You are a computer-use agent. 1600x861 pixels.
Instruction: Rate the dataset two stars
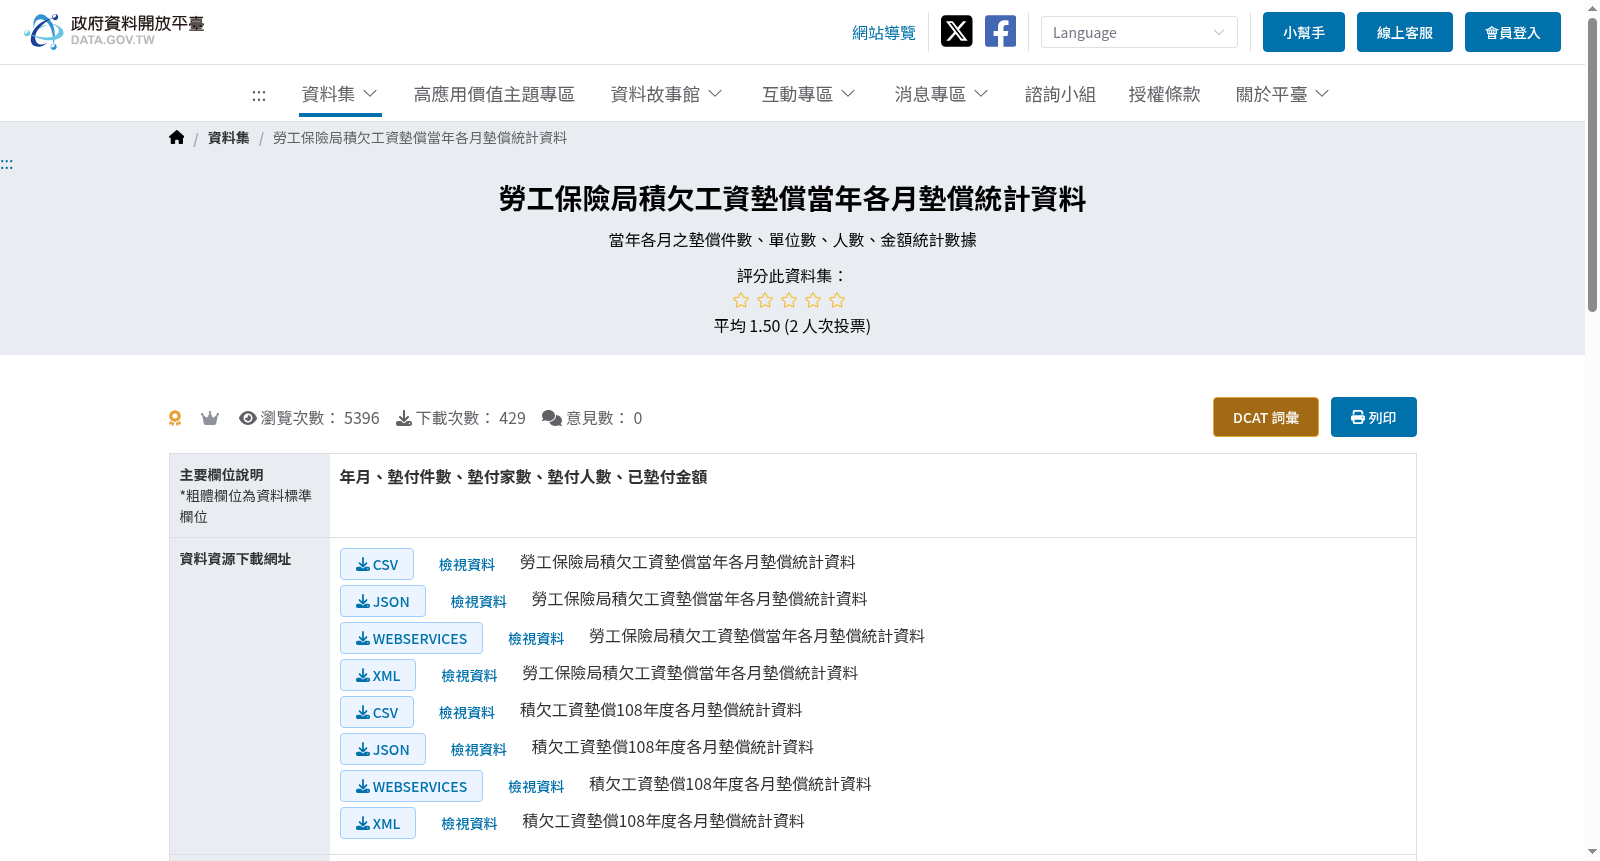pyautogui.click(x=765, y=300)
